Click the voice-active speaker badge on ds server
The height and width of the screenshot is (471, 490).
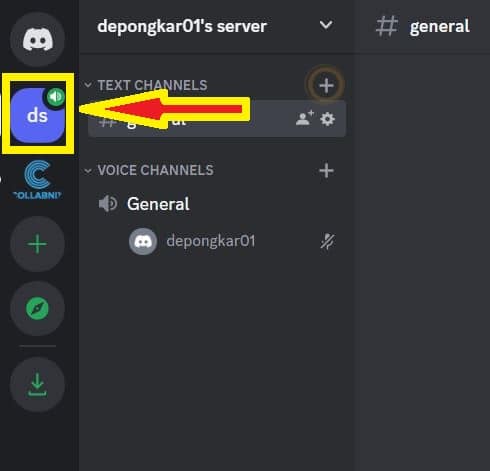pos(56,97)
